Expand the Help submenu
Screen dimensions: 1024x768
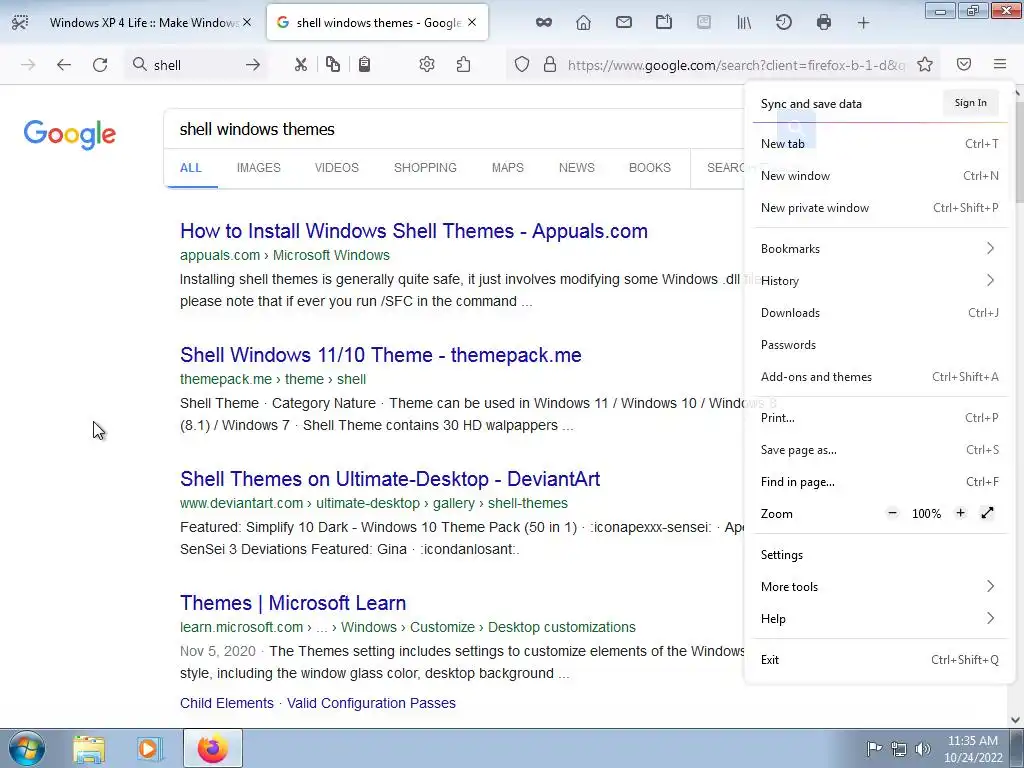coord(880,618)
